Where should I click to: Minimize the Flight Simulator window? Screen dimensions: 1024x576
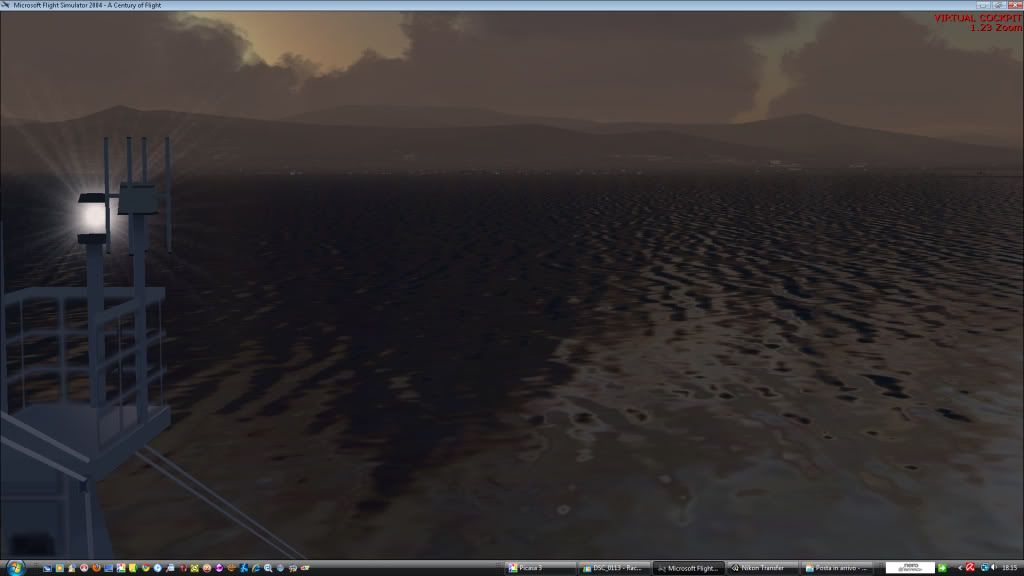point(984,5)
